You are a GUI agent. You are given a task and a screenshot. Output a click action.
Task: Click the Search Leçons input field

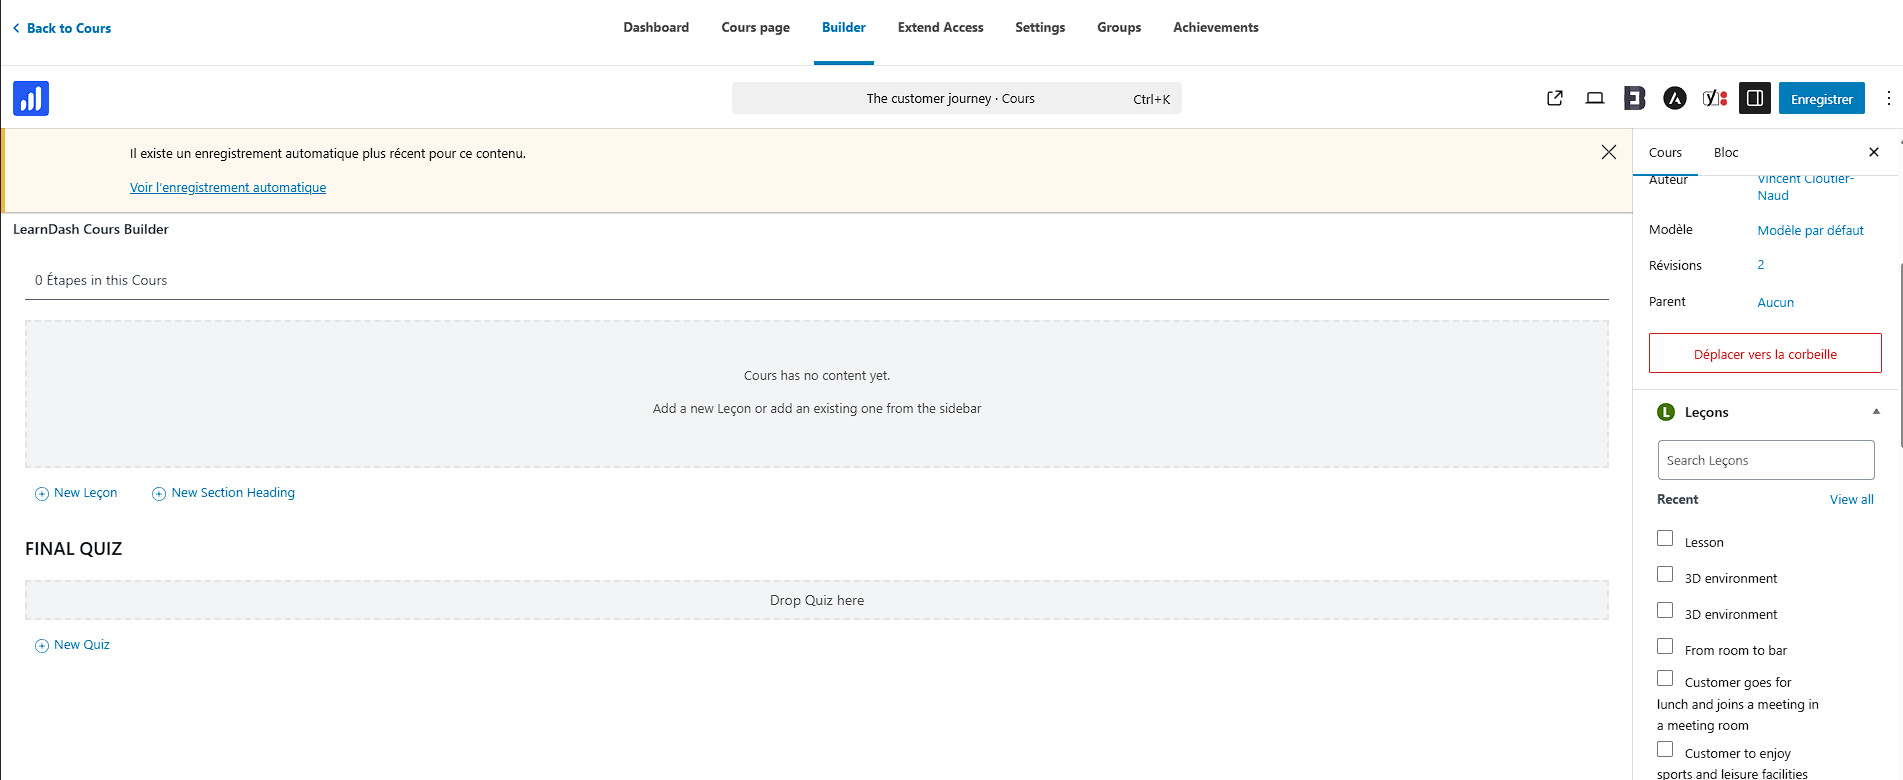coord(1765,461)
